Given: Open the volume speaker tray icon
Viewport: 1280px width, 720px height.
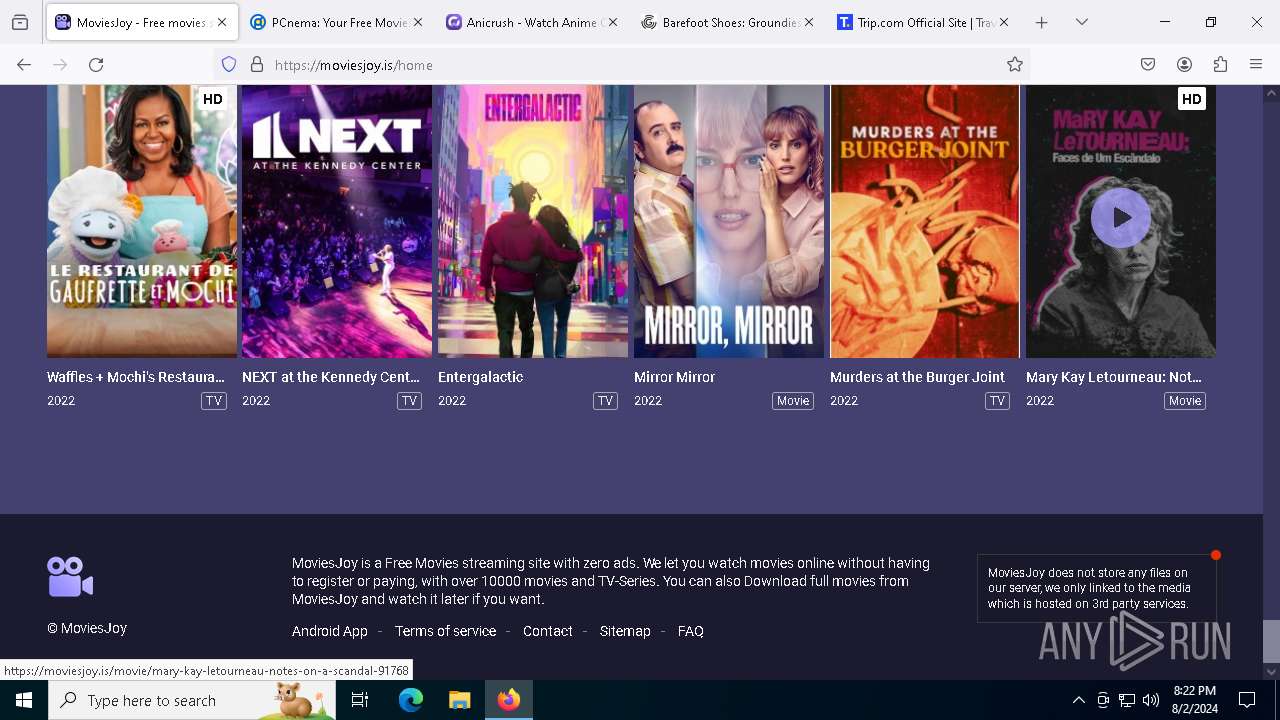Looking at the screenshot, I should [x=1151, y=700].
